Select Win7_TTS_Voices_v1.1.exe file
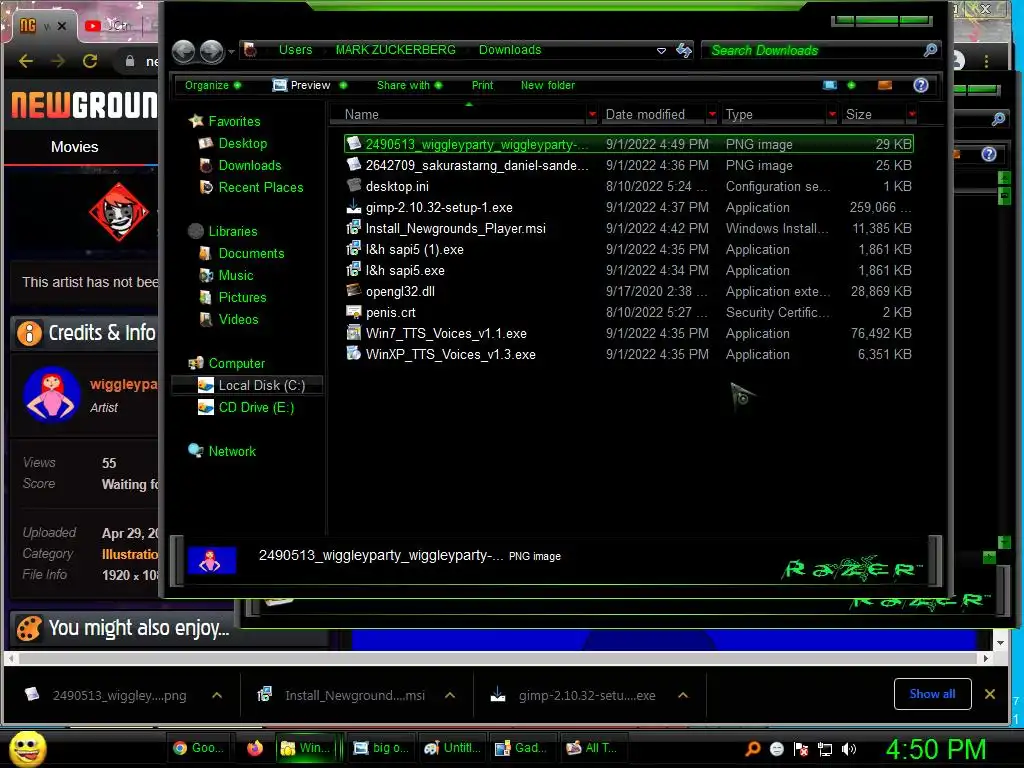Image resolution: width=1024 pixels, height=768 pixels. click(628, 333)
